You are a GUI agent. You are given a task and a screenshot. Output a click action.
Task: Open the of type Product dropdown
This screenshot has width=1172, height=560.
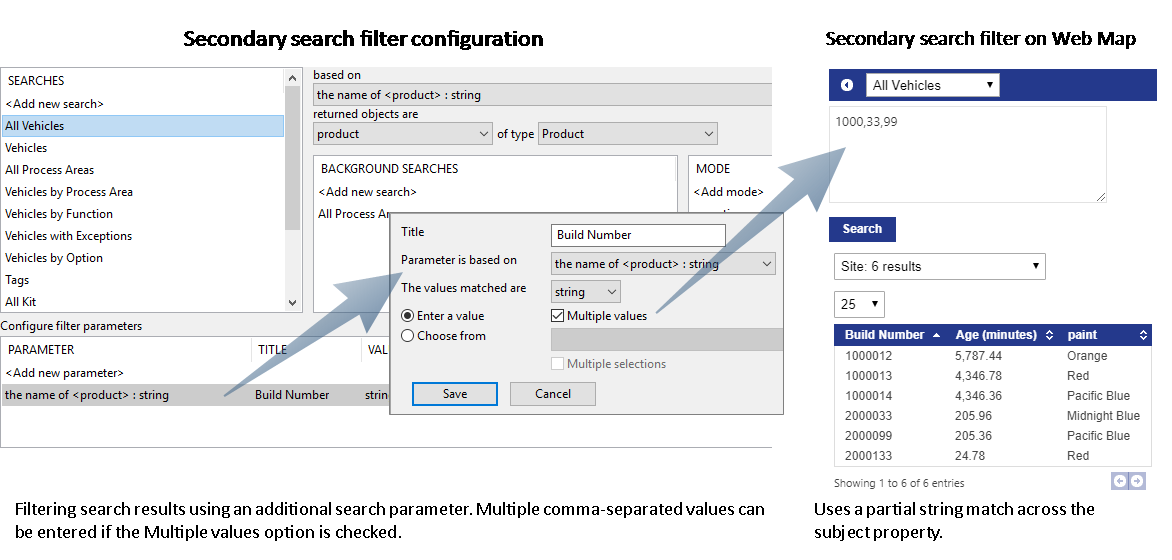pos(627,134)
